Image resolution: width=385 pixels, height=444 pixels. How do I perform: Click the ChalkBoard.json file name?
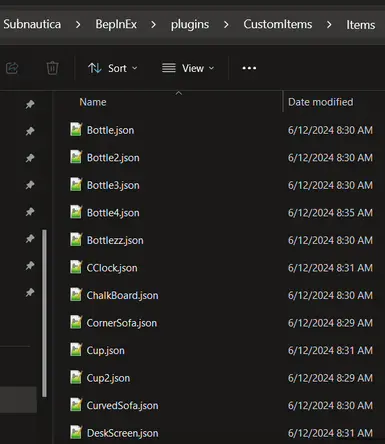[x=122, y=295]
